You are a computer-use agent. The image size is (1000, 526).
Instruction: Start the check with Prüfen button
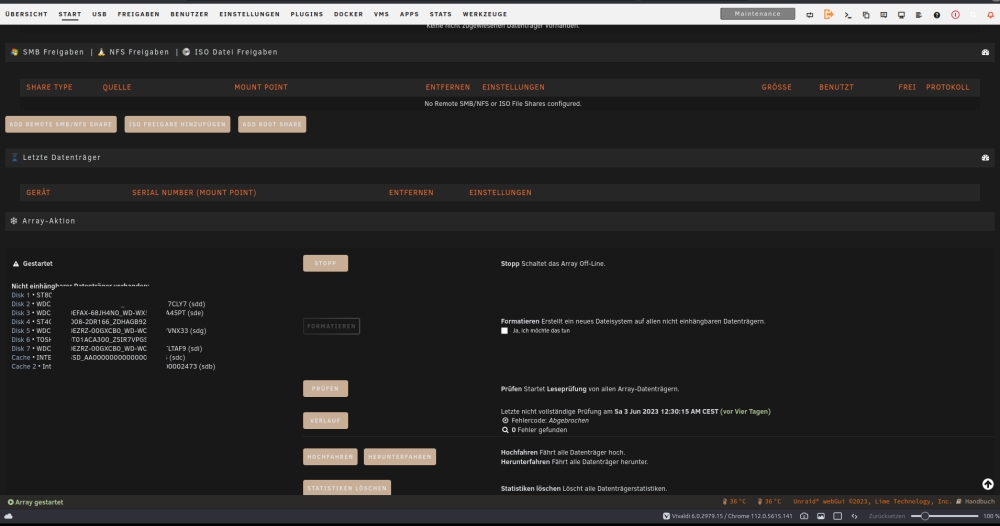pyautogui.click(x=325, y=388)
